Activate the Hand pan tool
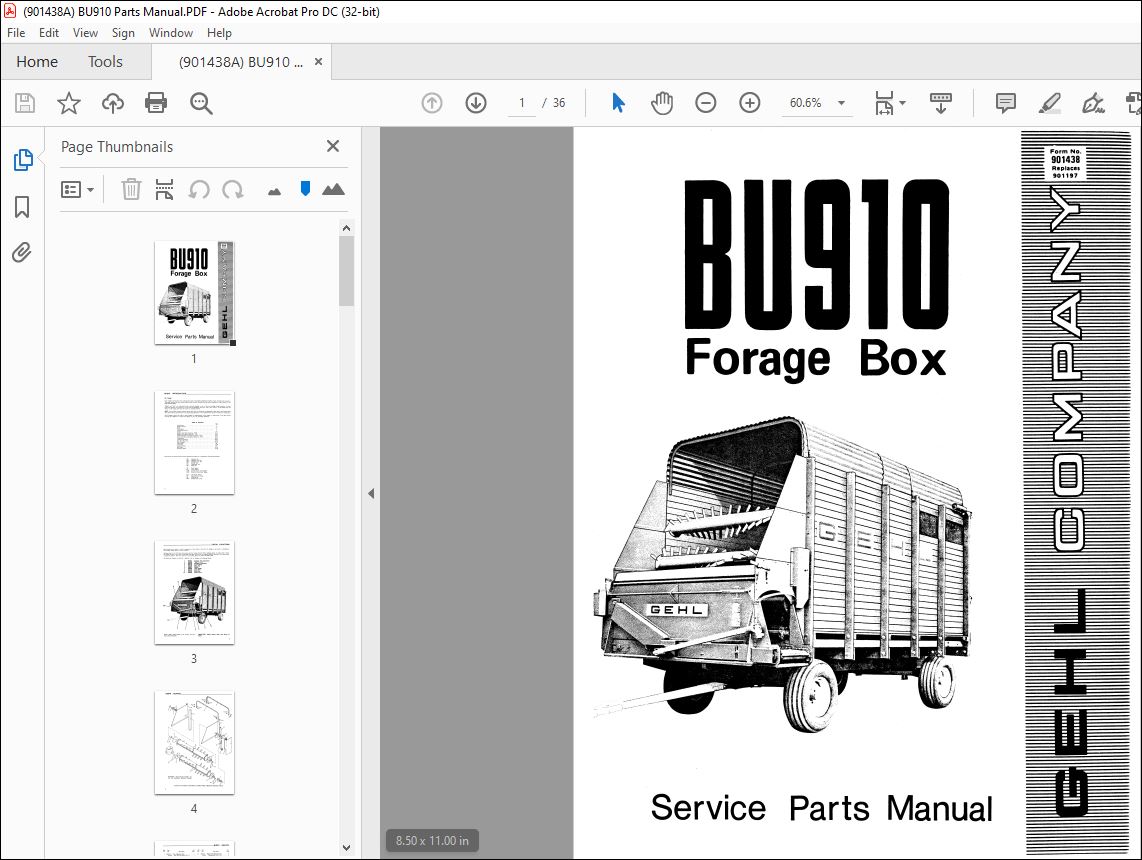Image resolution: width=1142 pixels, height=860 pixels. (x=661, y=103)
